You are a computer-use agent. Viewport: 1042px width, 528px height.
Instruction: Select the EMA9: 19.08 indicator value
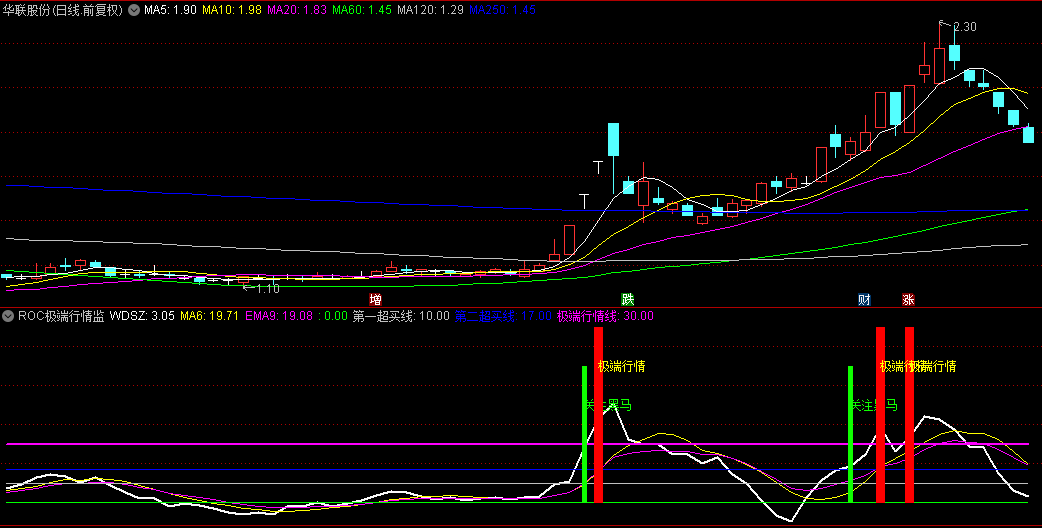pos(278,315)
